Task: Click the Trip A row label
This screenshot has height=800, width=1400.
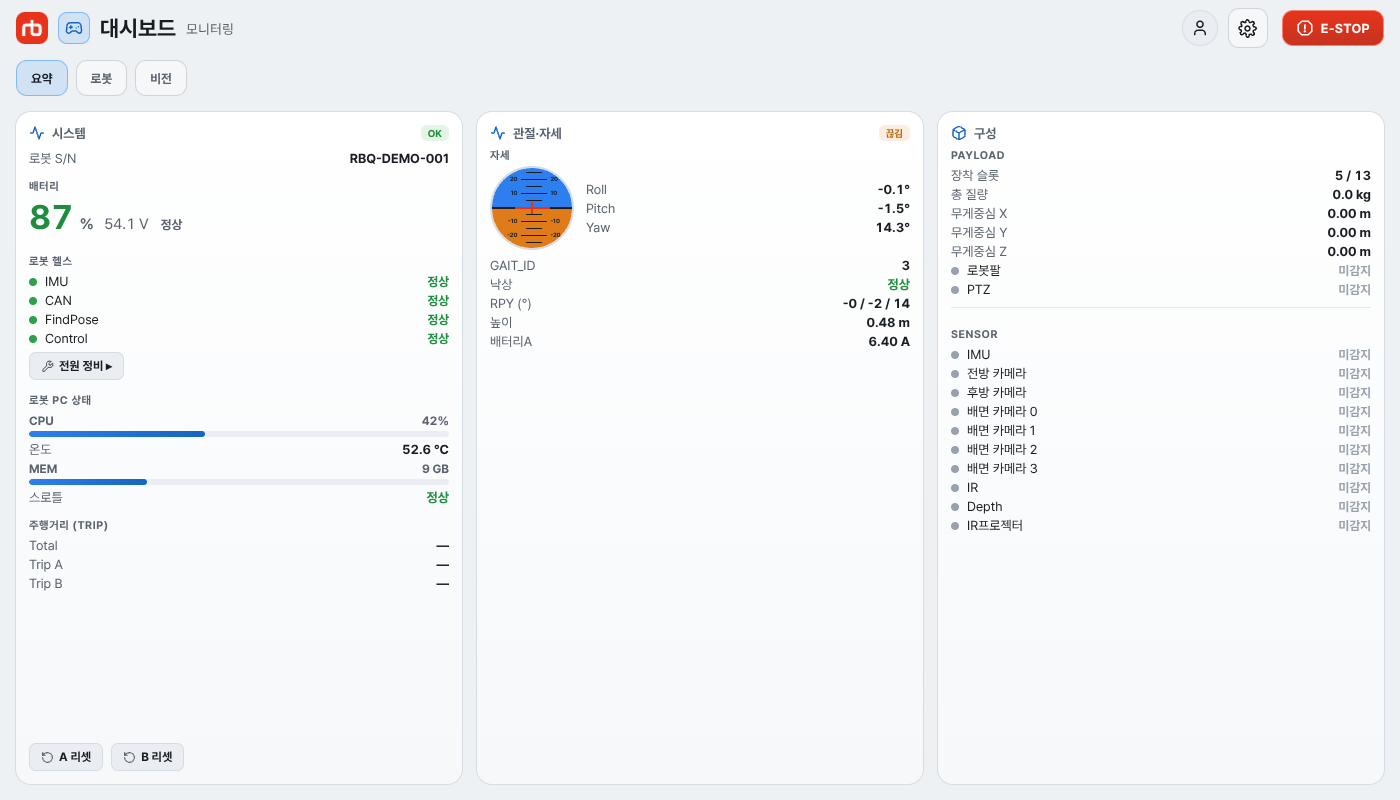Action: click(46, 565)
